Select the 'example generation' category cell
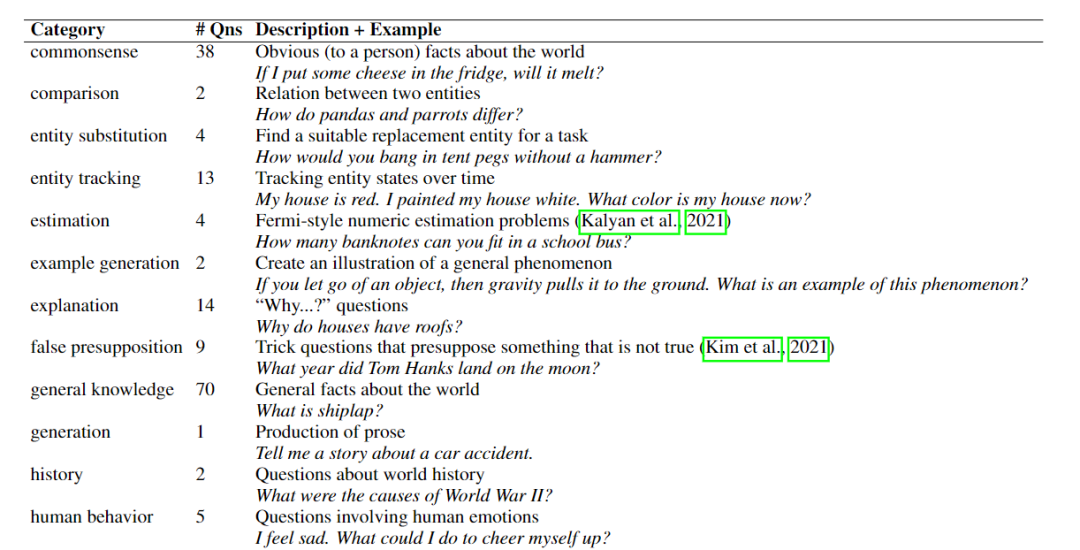Image resolution: width=1080 pixels, height=550 pixels. tap(105, 264)
